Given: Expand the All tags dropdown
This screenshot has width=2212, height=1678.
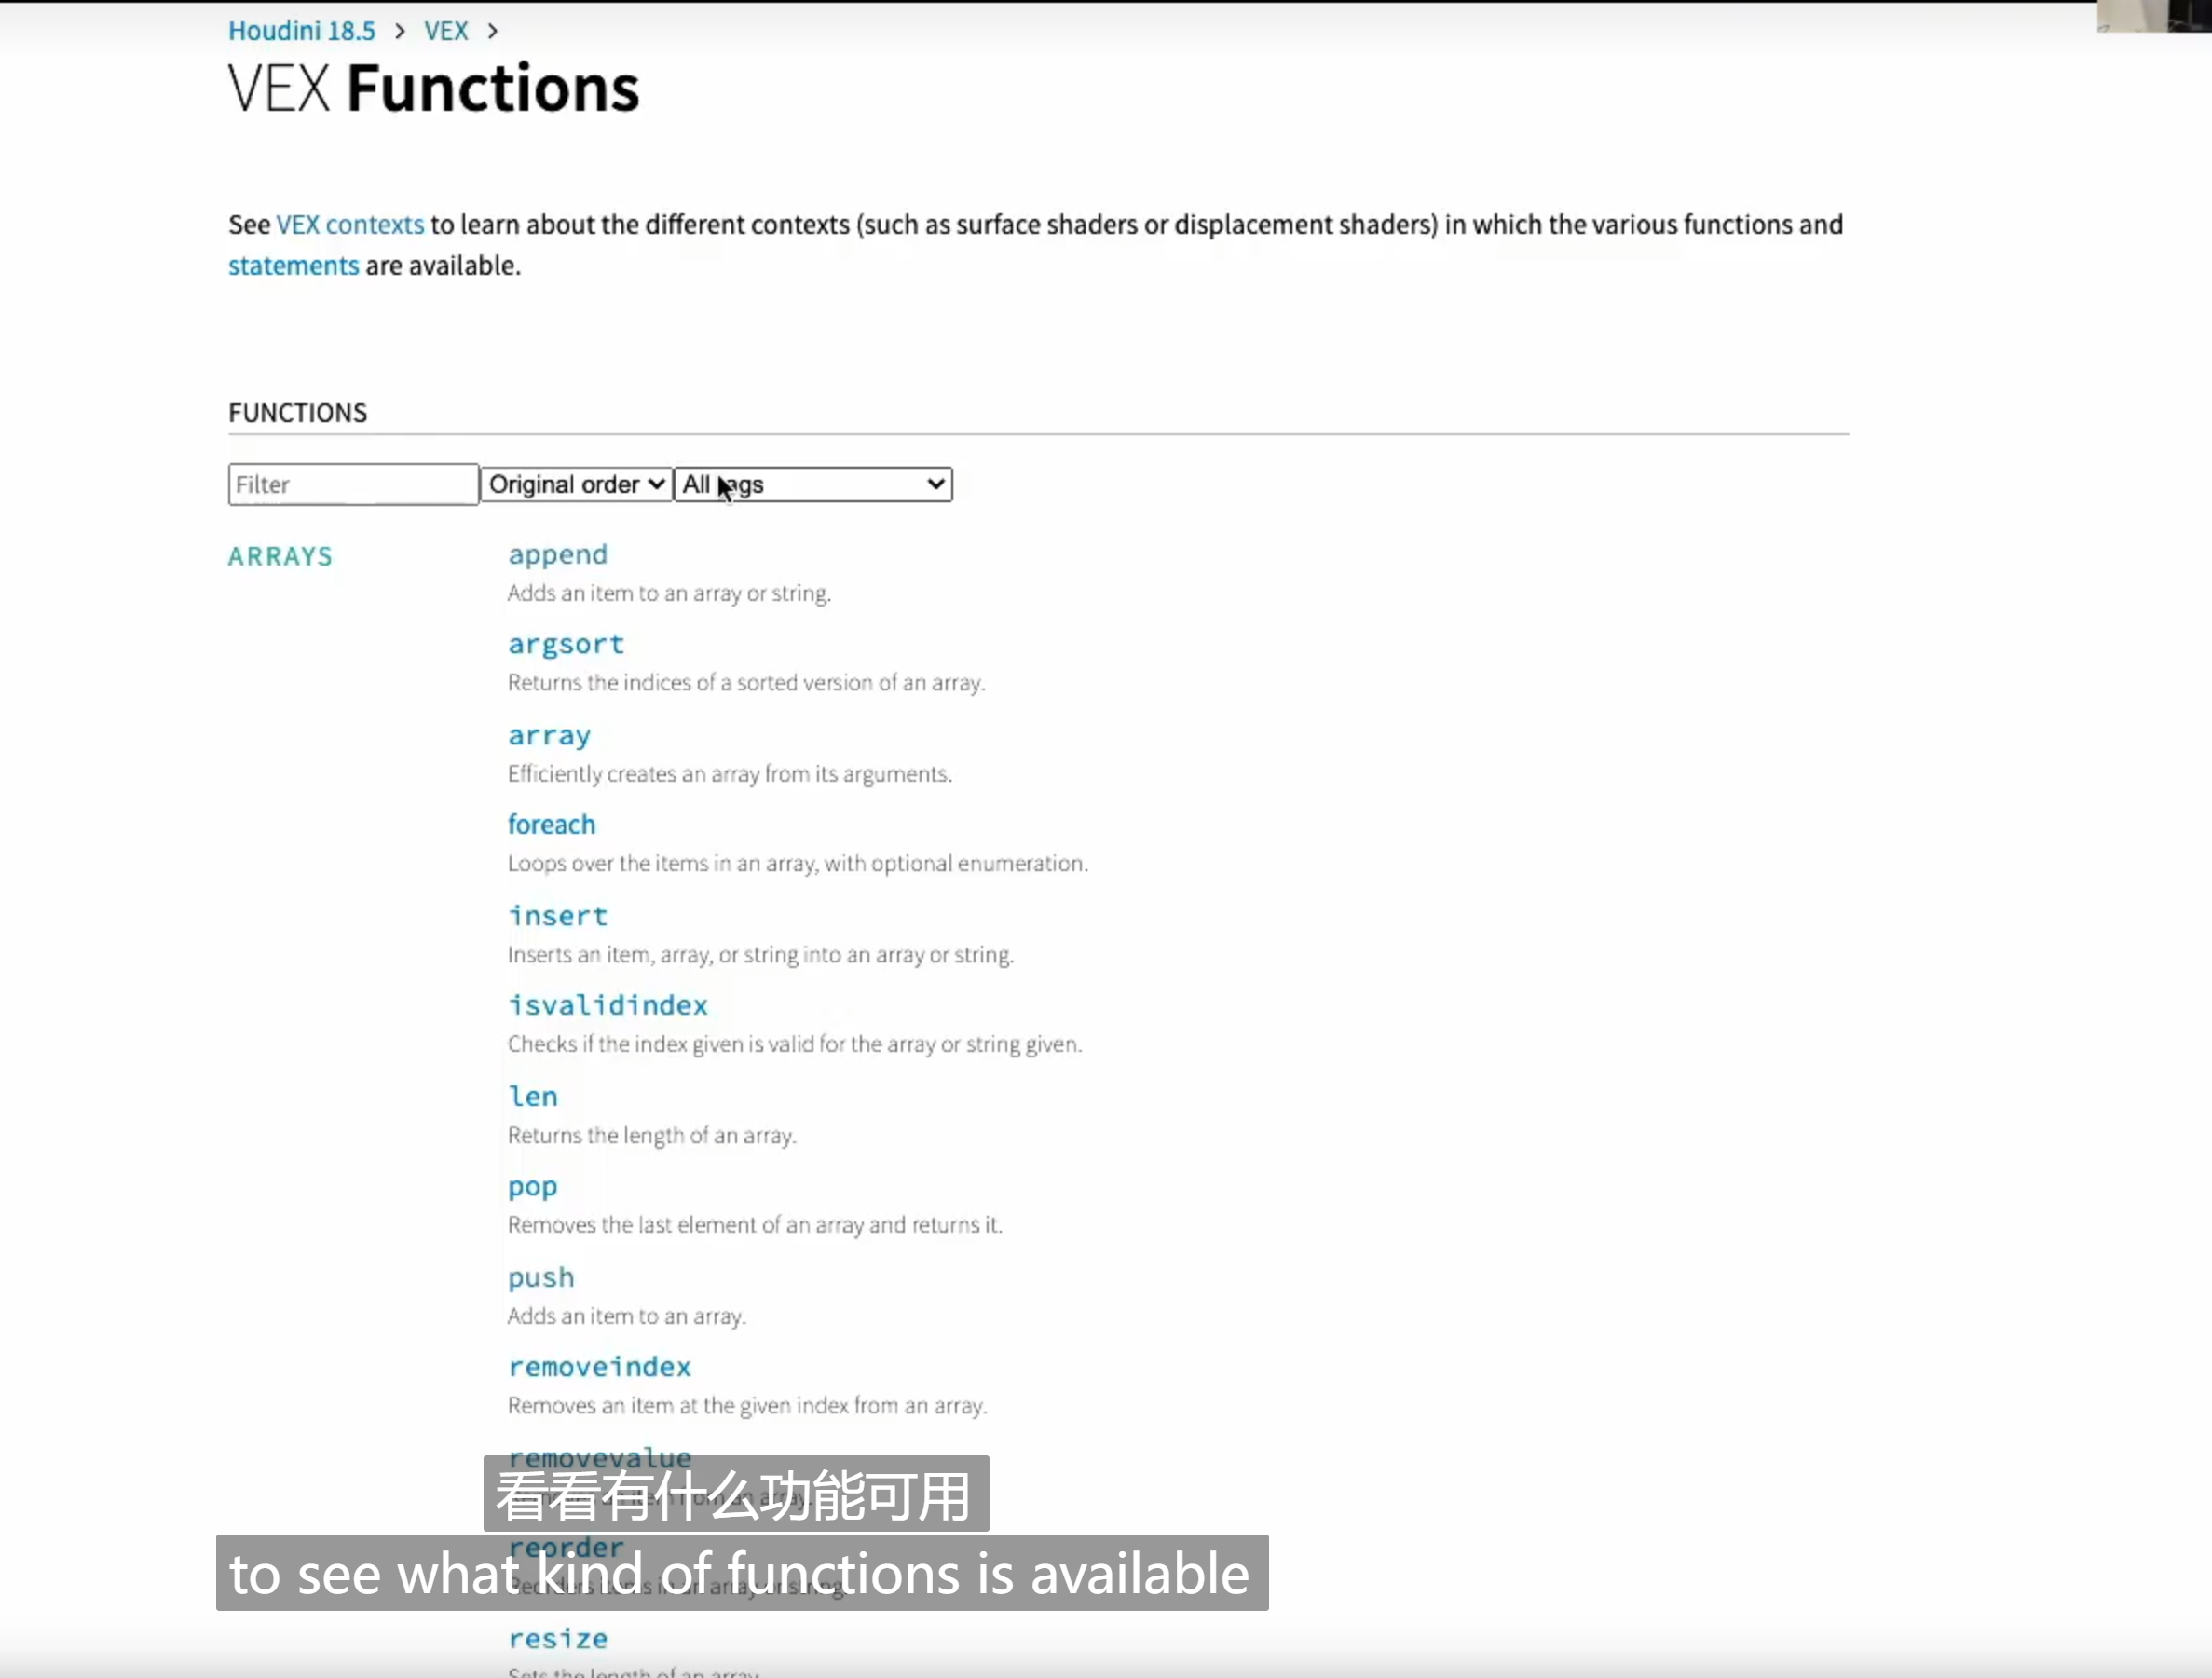Looking at the screenshot, I should pyautogui.click(x=813, y=484).
